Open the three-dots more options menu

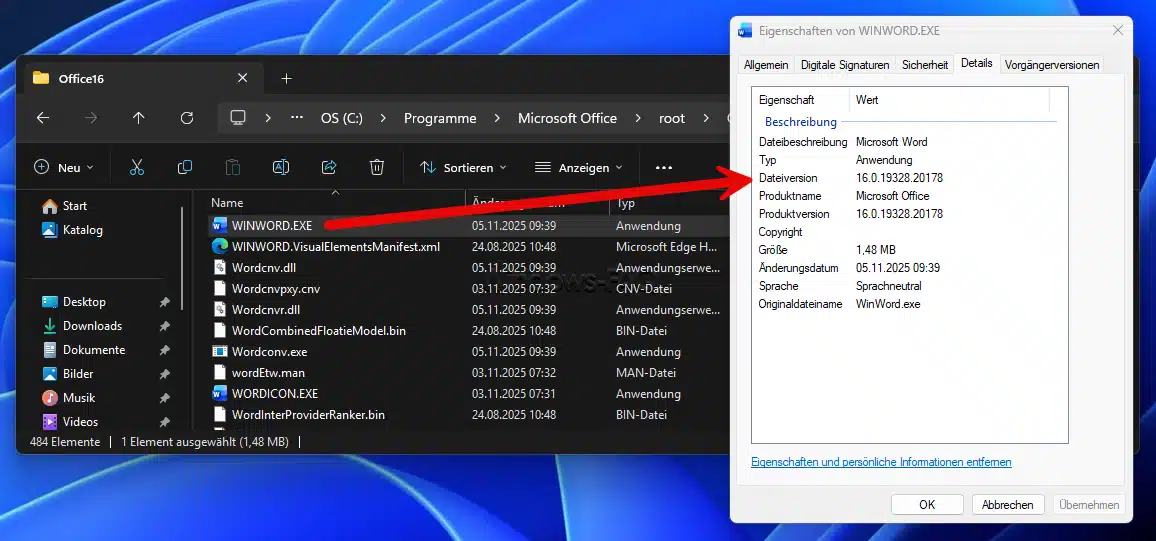(x=664, y=167)
